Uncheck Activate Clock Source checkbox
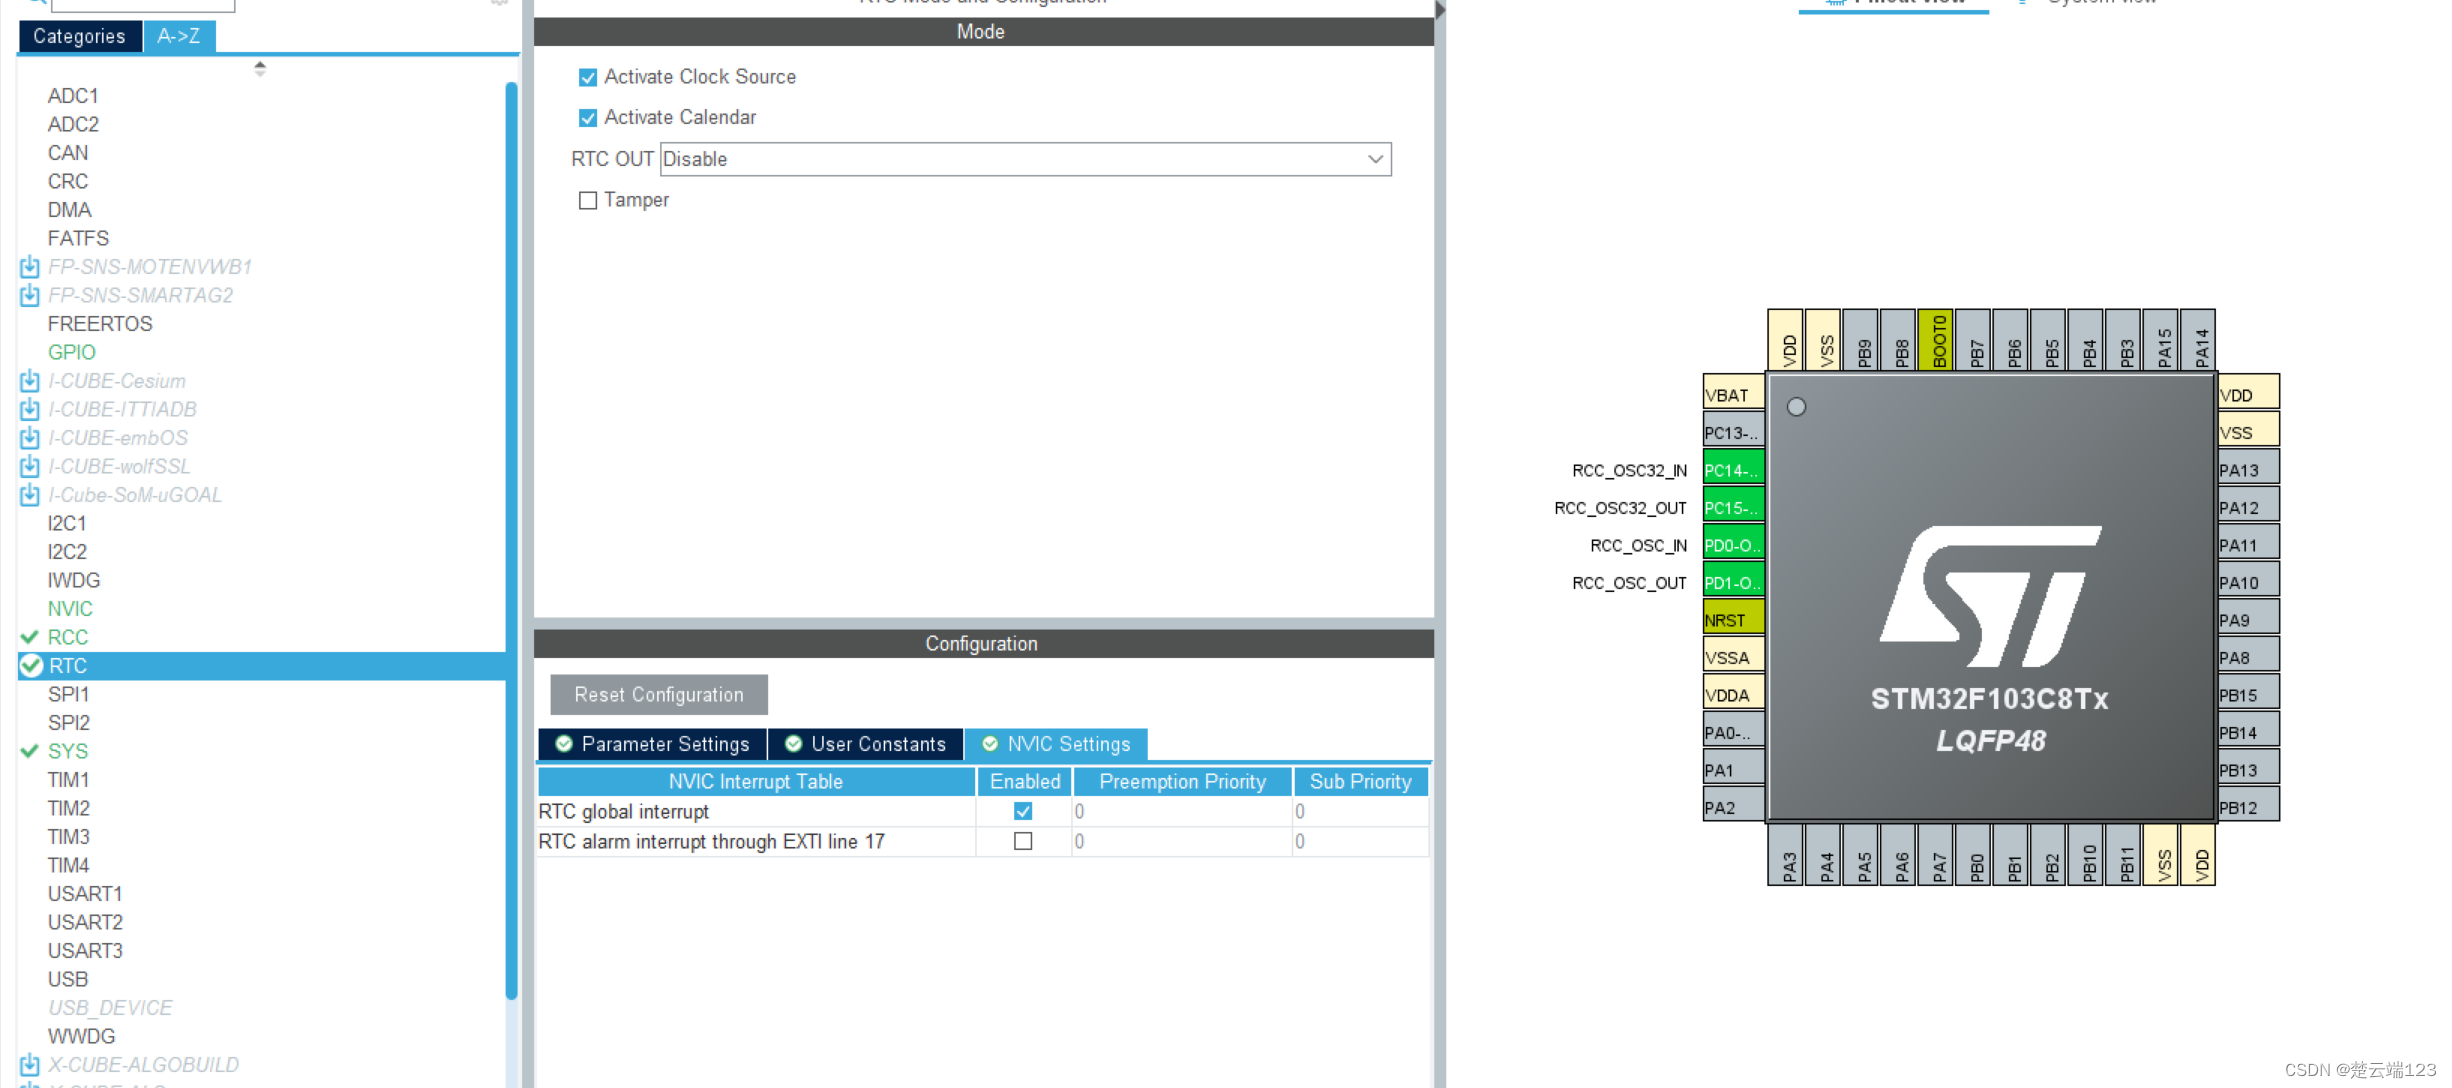Image resolution: width=2452 pixels, height=1088 pixels. point(588,77)
